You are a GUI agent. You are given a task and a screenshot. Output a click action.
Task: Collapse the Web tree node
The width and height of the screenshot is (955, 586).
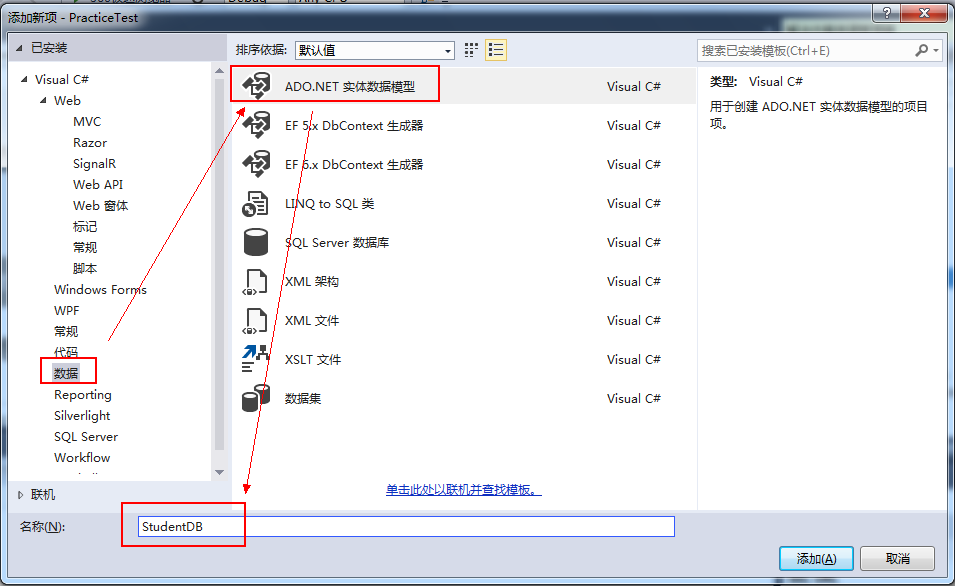click(x=43, y=101)
